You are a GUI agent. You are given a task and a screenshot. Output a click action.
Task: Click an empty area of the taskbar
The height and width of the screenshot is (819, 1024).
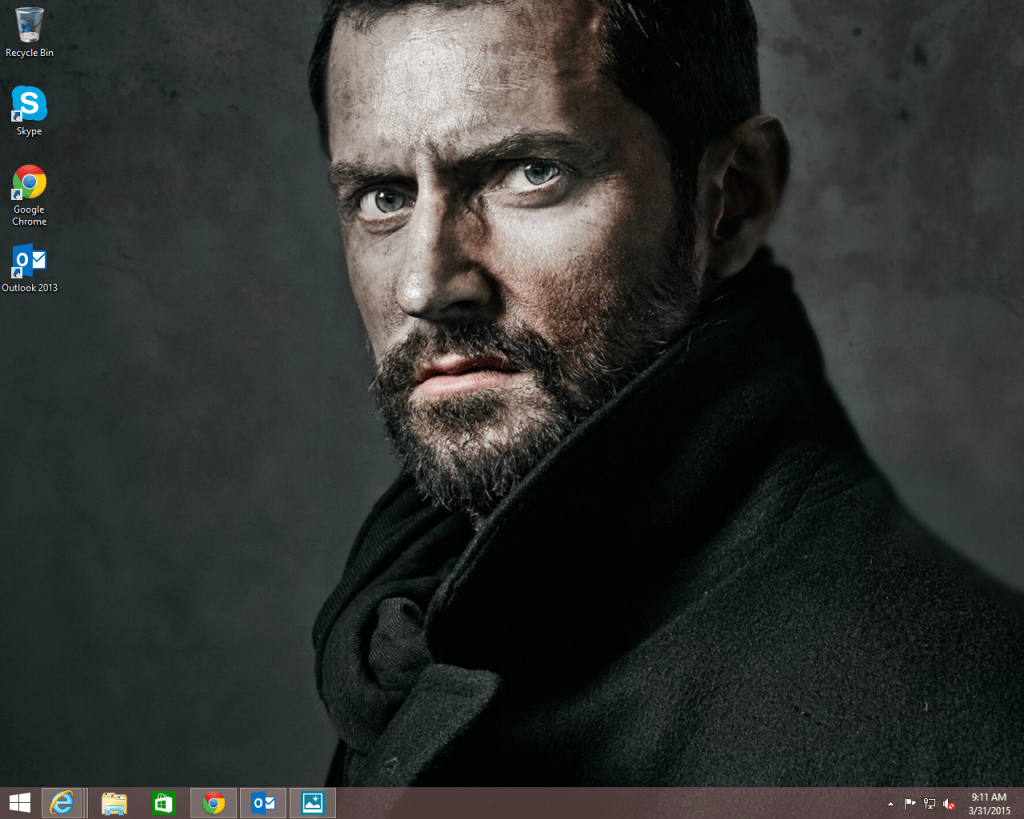[600, 802]
